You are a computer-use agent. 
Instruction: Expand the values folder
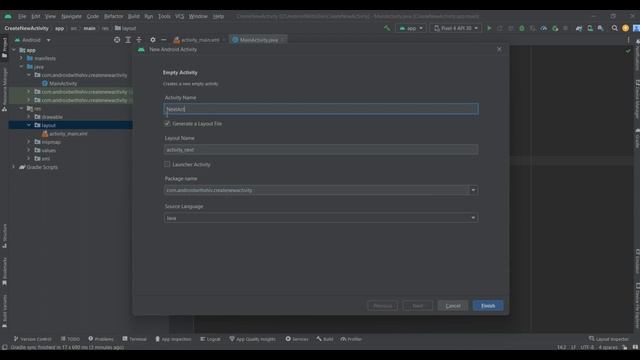tap(29, 150)
